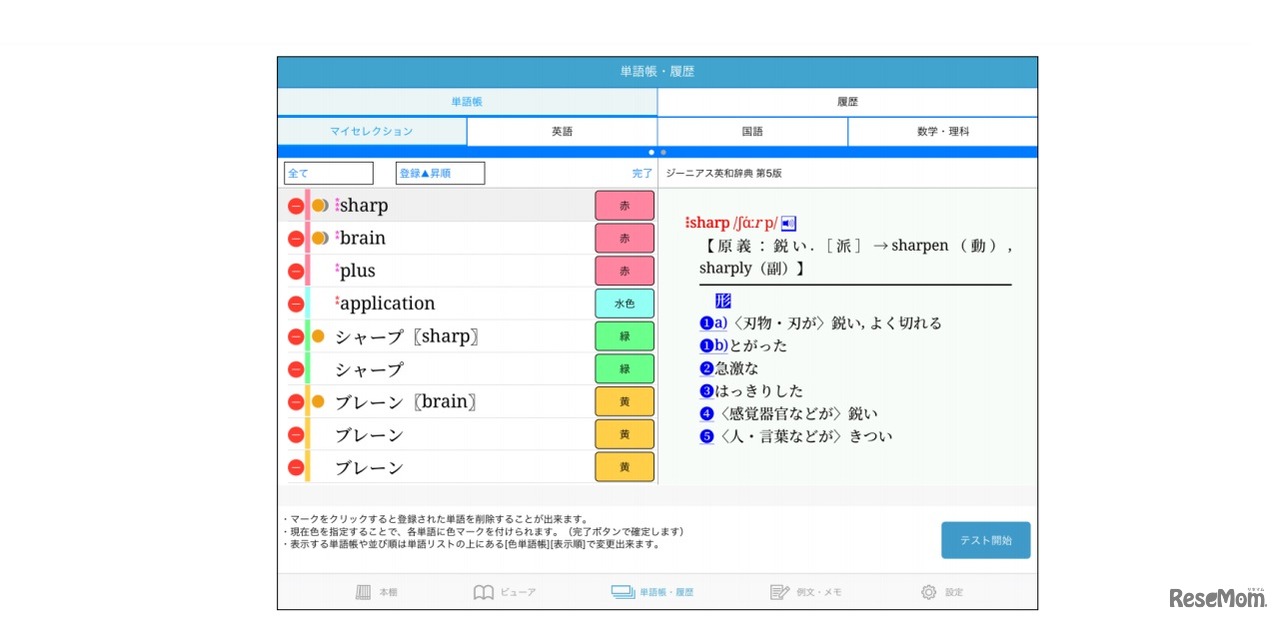Tap 緑 color button for シャープ〖sharp〗
Image resolution: width=1280 pixels, height=621 pixels.
625,337
